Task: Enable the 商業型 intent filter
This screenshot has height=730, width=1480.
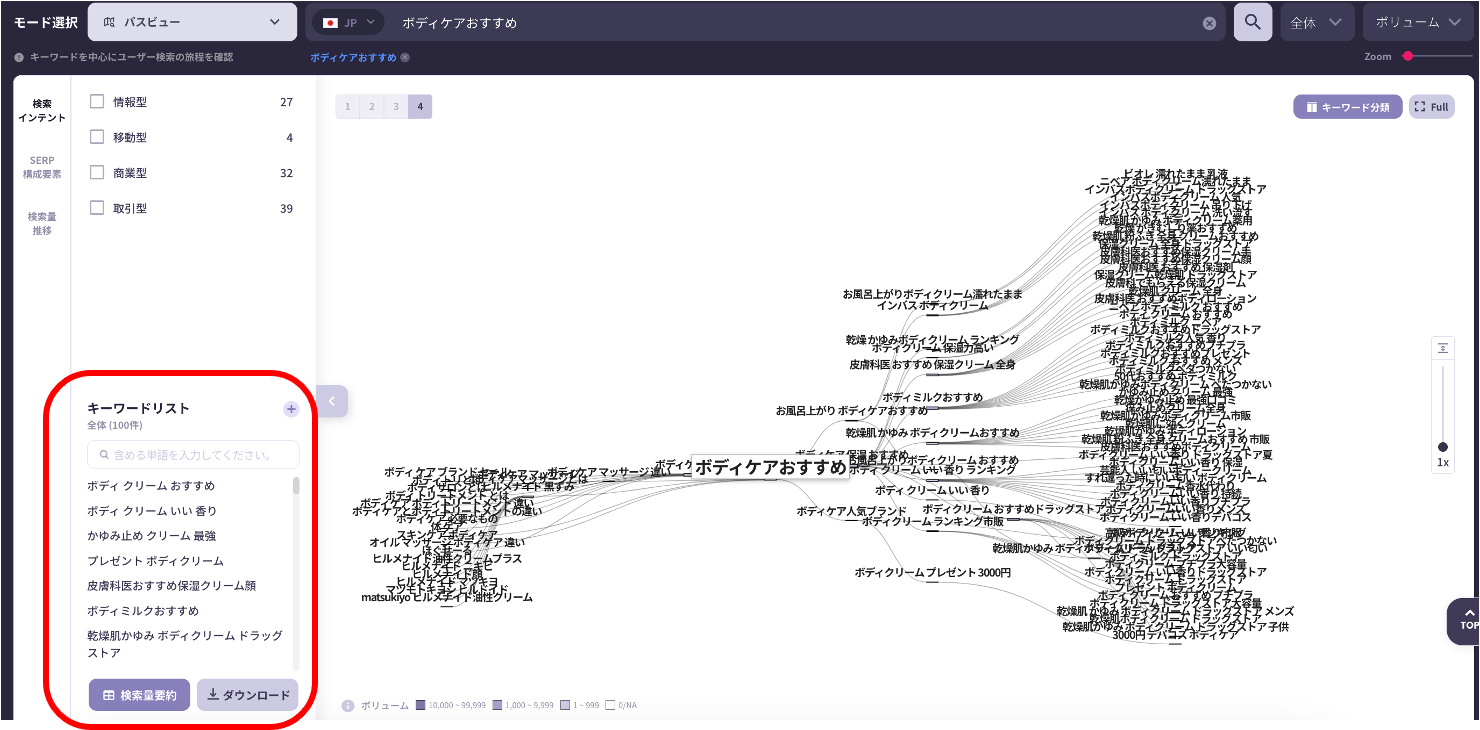Action: pos(97,173)
